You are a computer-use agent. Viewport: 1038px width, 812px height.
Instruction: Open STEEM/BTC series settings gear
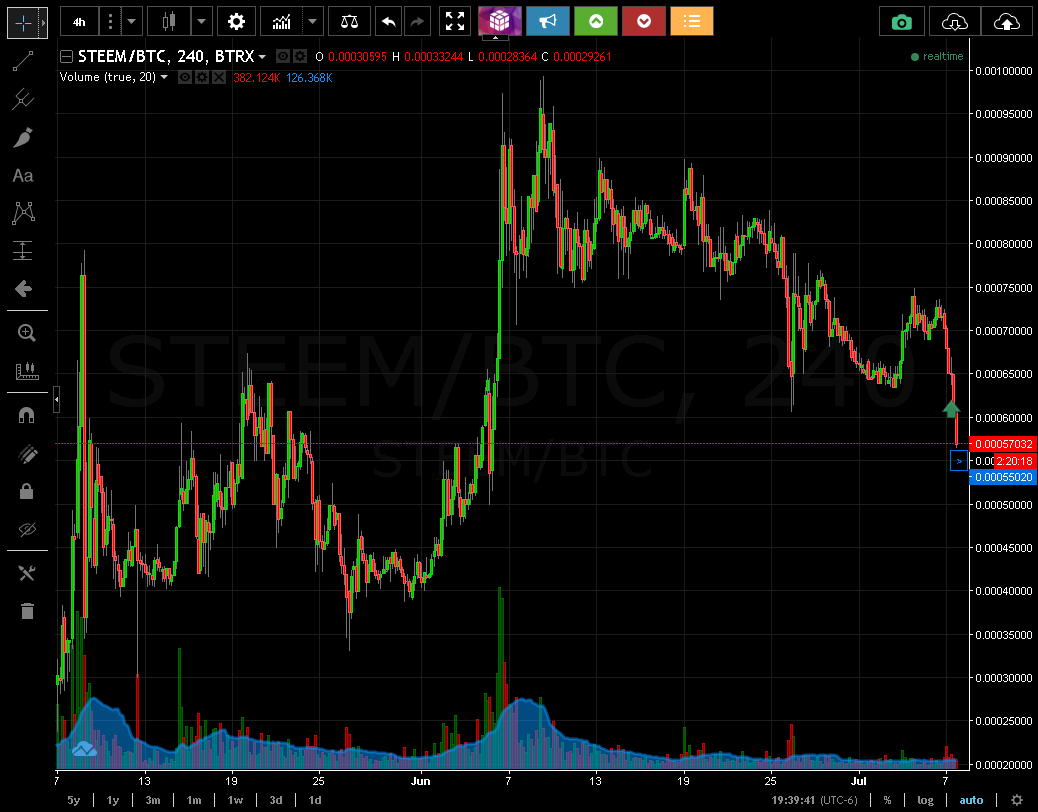tap(300, 57)
